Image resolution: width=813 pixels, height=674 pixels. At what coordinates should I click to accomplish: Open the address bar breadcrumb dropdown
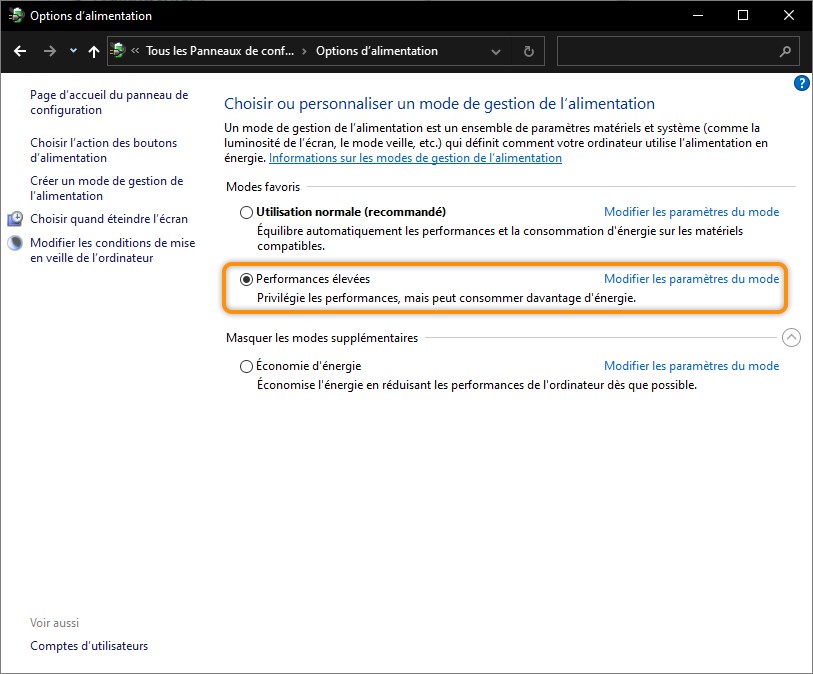point(496,51)
